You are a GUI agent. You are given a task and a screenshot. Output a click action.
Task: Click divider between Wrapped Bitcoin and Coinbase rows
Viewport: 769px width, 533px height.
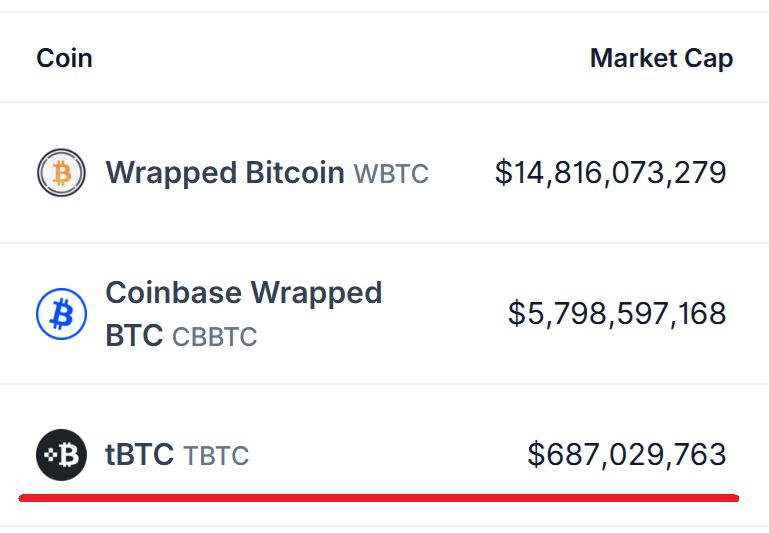tap(384, 243)
